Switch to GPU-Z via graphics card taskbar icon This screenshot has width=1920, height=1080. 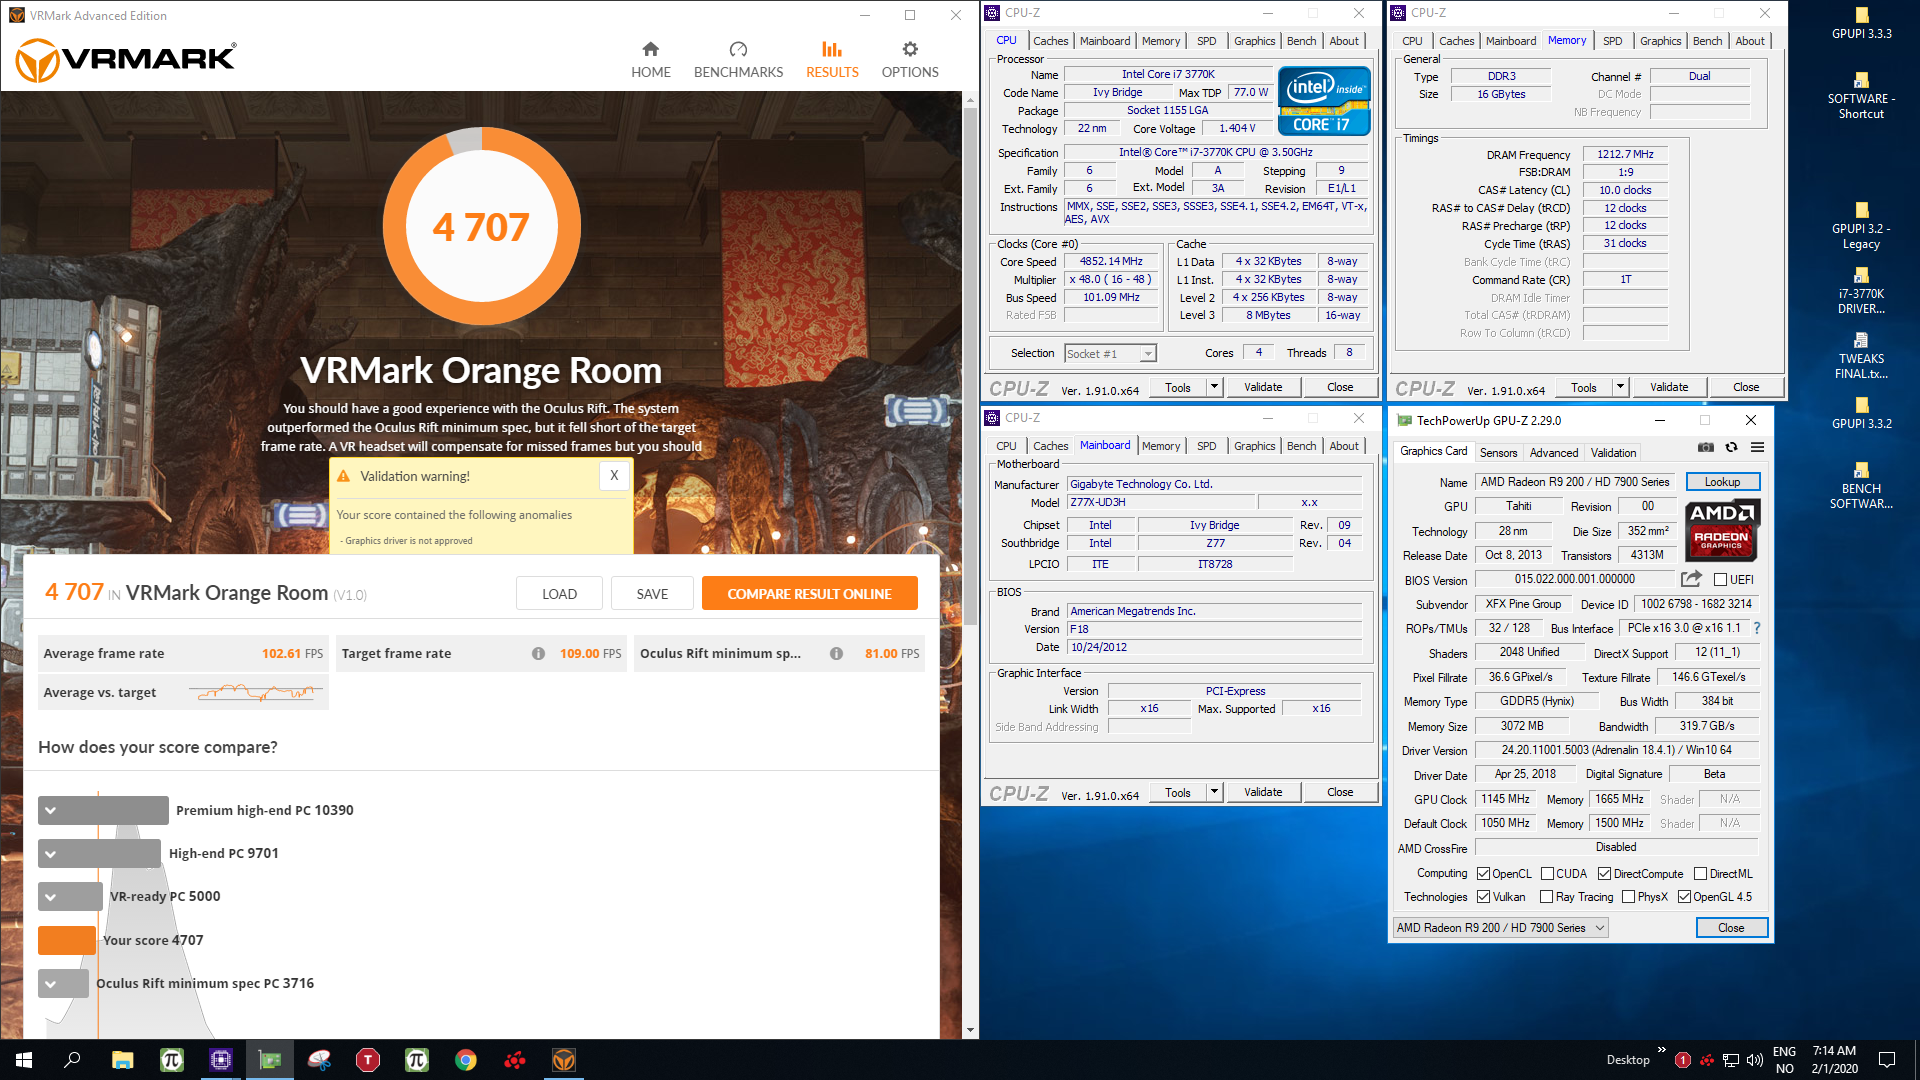point(270,1060)
